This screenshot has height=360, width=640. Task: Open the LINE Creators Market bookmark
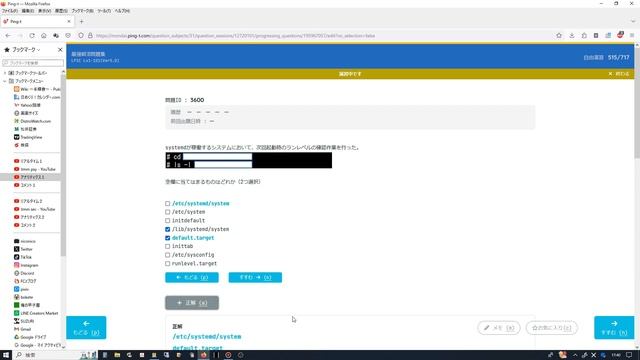[x=36, y=313]
